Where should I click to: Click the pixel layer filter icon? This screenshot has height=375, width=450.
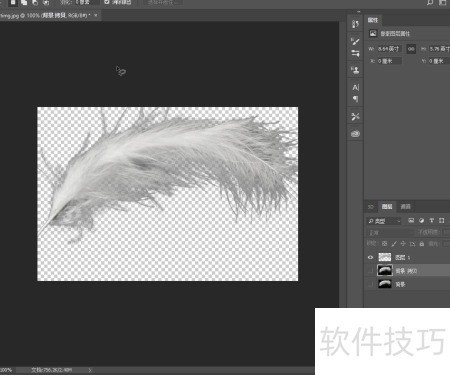click(x=411, y=220)
